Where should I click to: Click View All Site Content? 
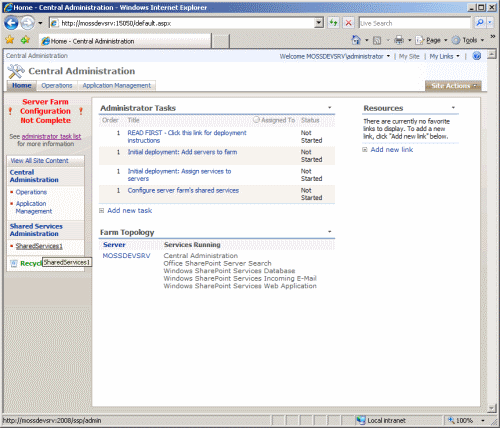click(39, 161)
